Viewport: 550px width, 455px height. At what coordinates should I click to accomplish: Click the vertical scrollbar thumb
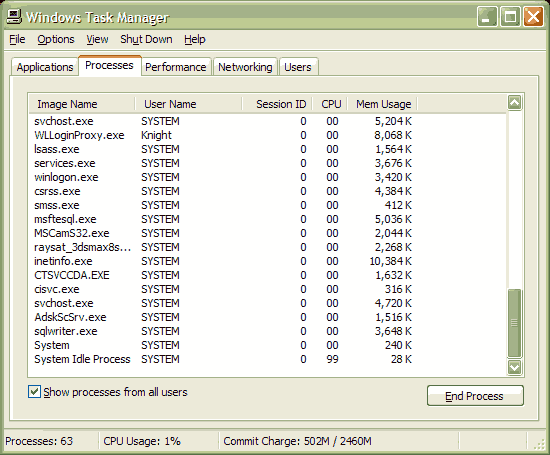point(514,323)
